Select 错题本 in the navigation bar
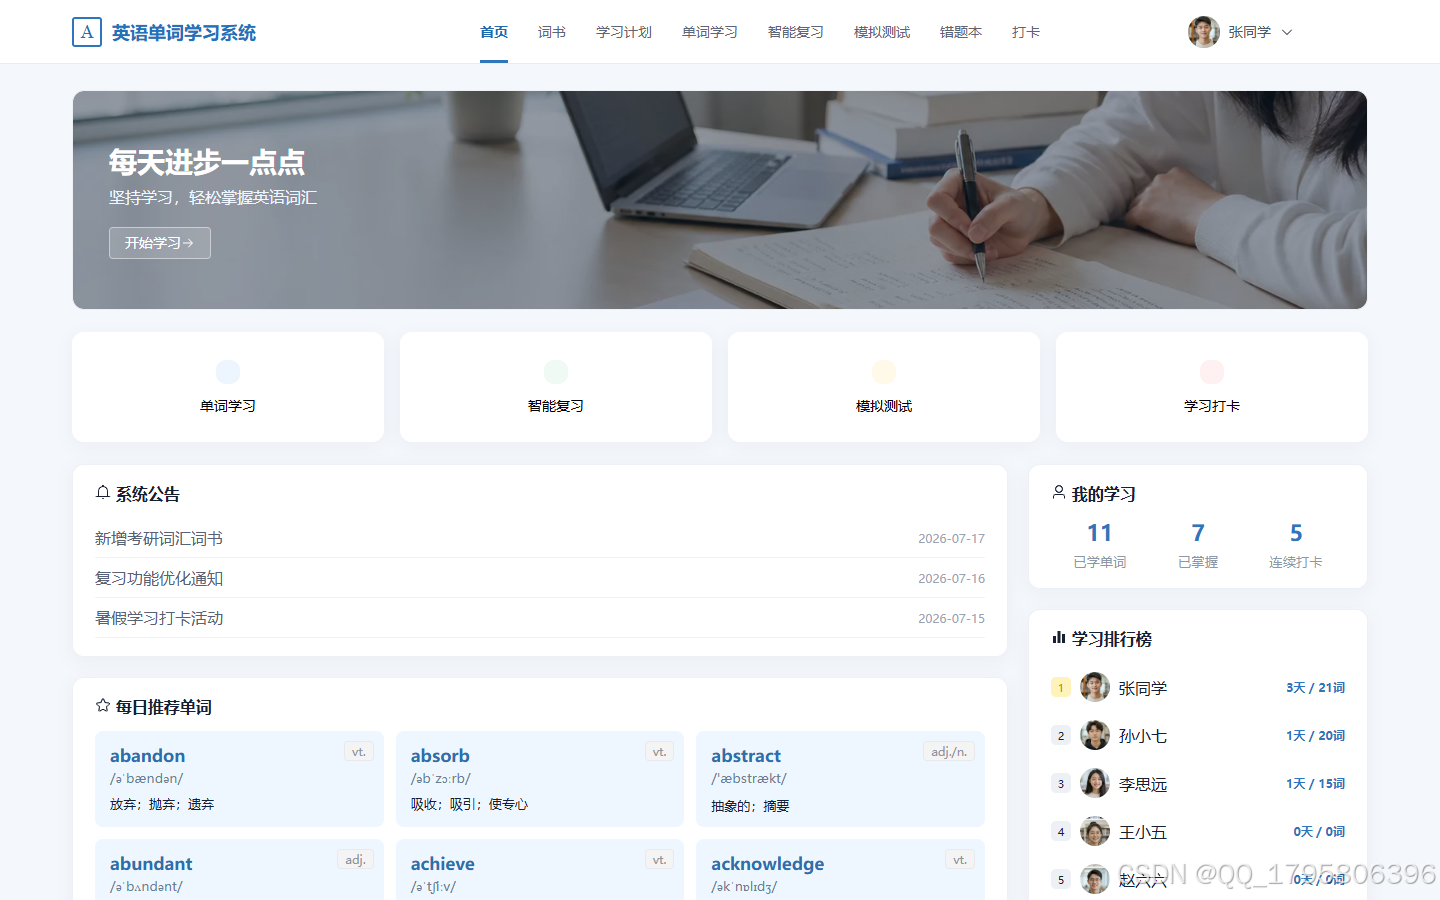This screenshot has height=900, width=1440. 961,32
